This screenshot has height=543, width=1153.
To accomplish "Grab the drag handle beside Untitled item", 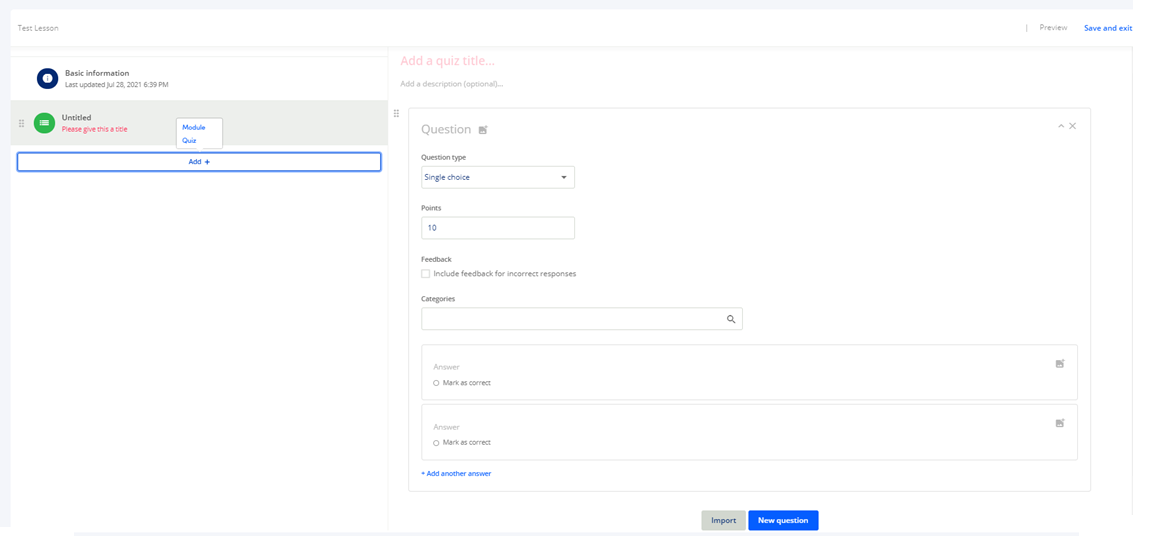I will [21, 123].
